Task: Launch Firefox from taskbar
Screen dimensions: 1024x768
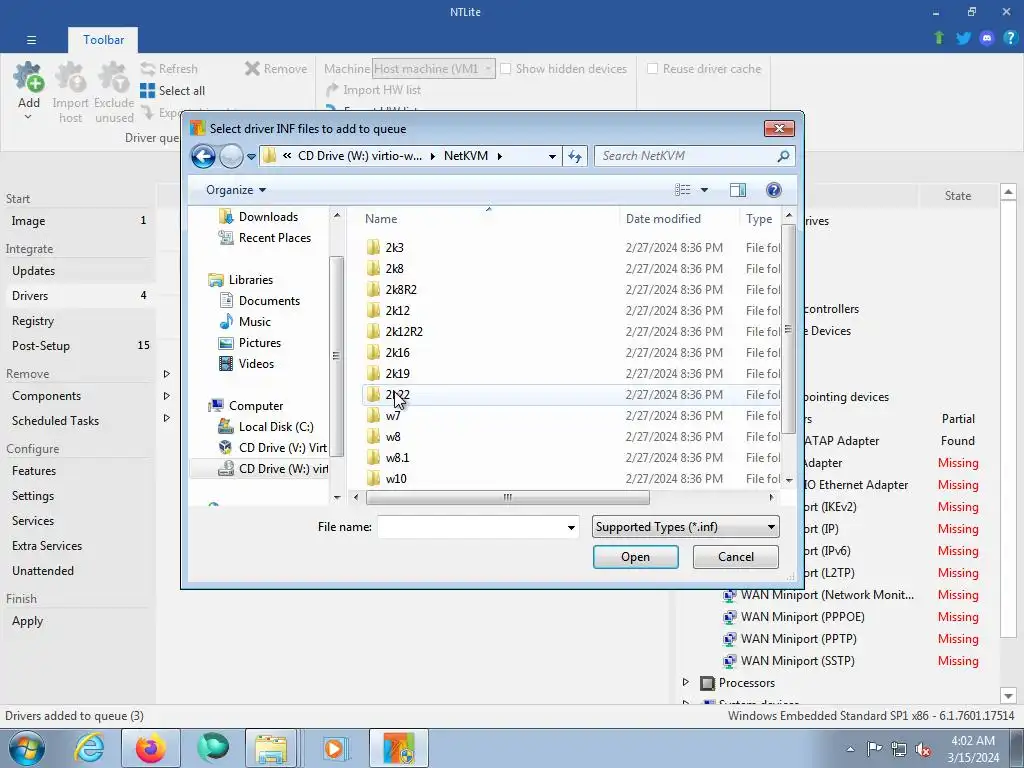Action: coord(150,748)
